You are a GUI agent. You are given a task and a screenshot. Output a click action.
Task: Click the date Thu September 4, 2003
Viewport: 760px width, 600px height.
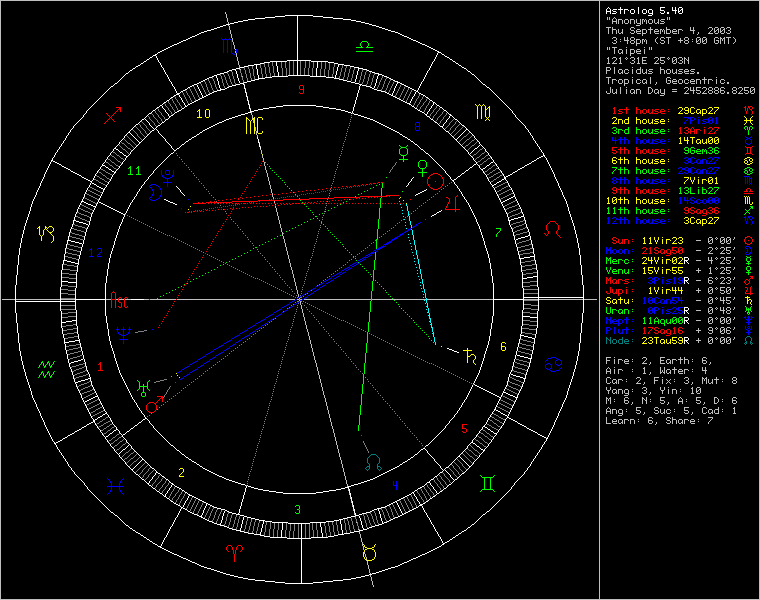(x=668, y=31)
